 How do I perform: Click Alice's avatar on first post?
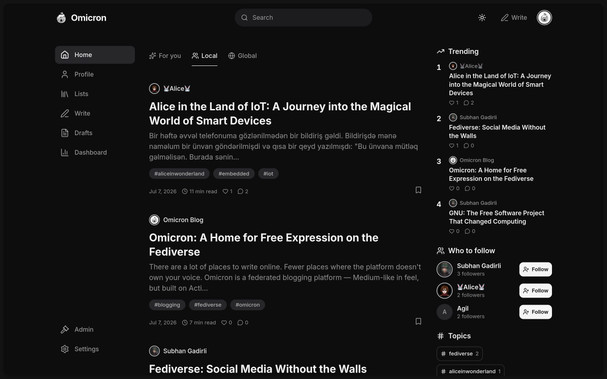click(154, 89)
